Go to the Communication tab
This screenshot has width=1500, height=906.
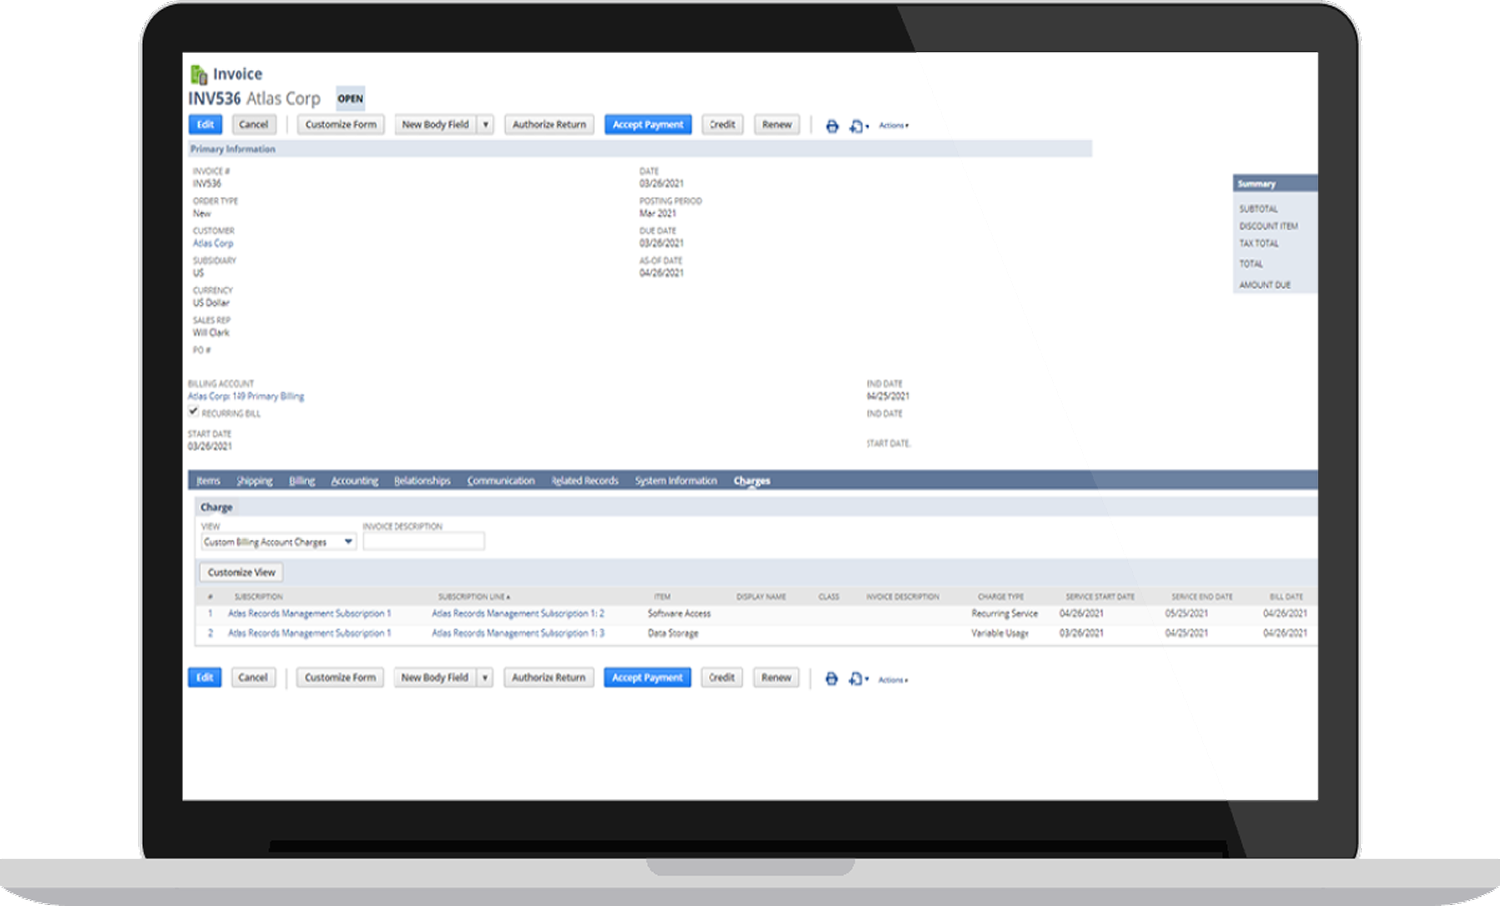tap(501, 481)
